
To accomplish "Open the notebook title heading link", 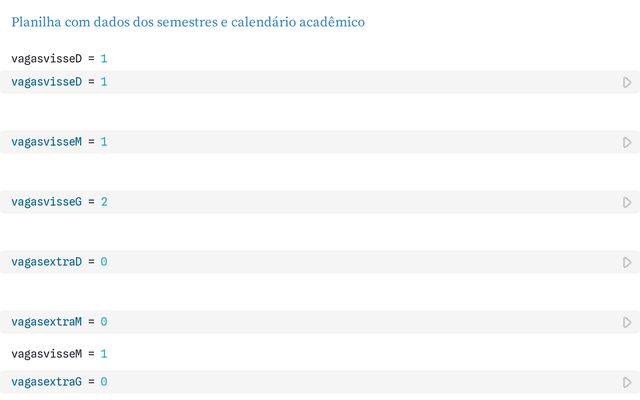I will click(x=188, y=22).
